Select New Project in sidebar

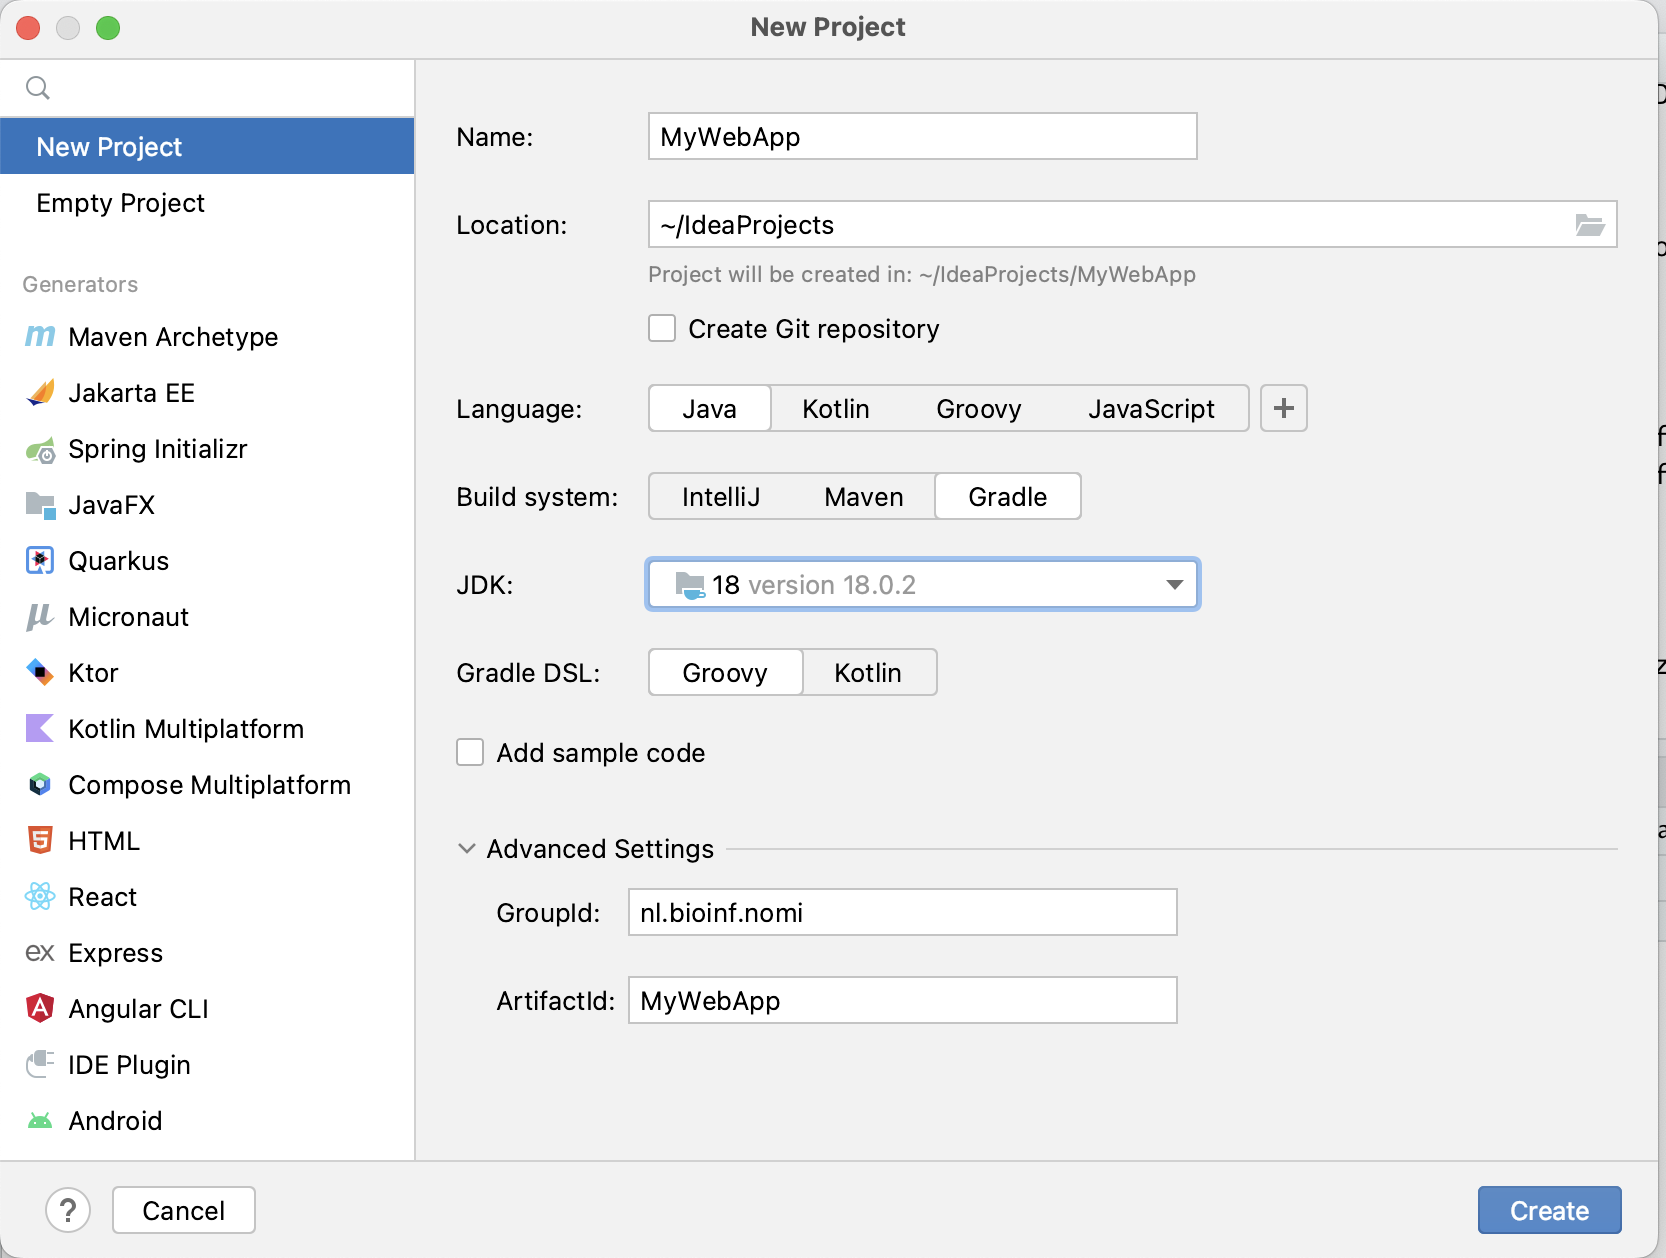coord(207,147)
